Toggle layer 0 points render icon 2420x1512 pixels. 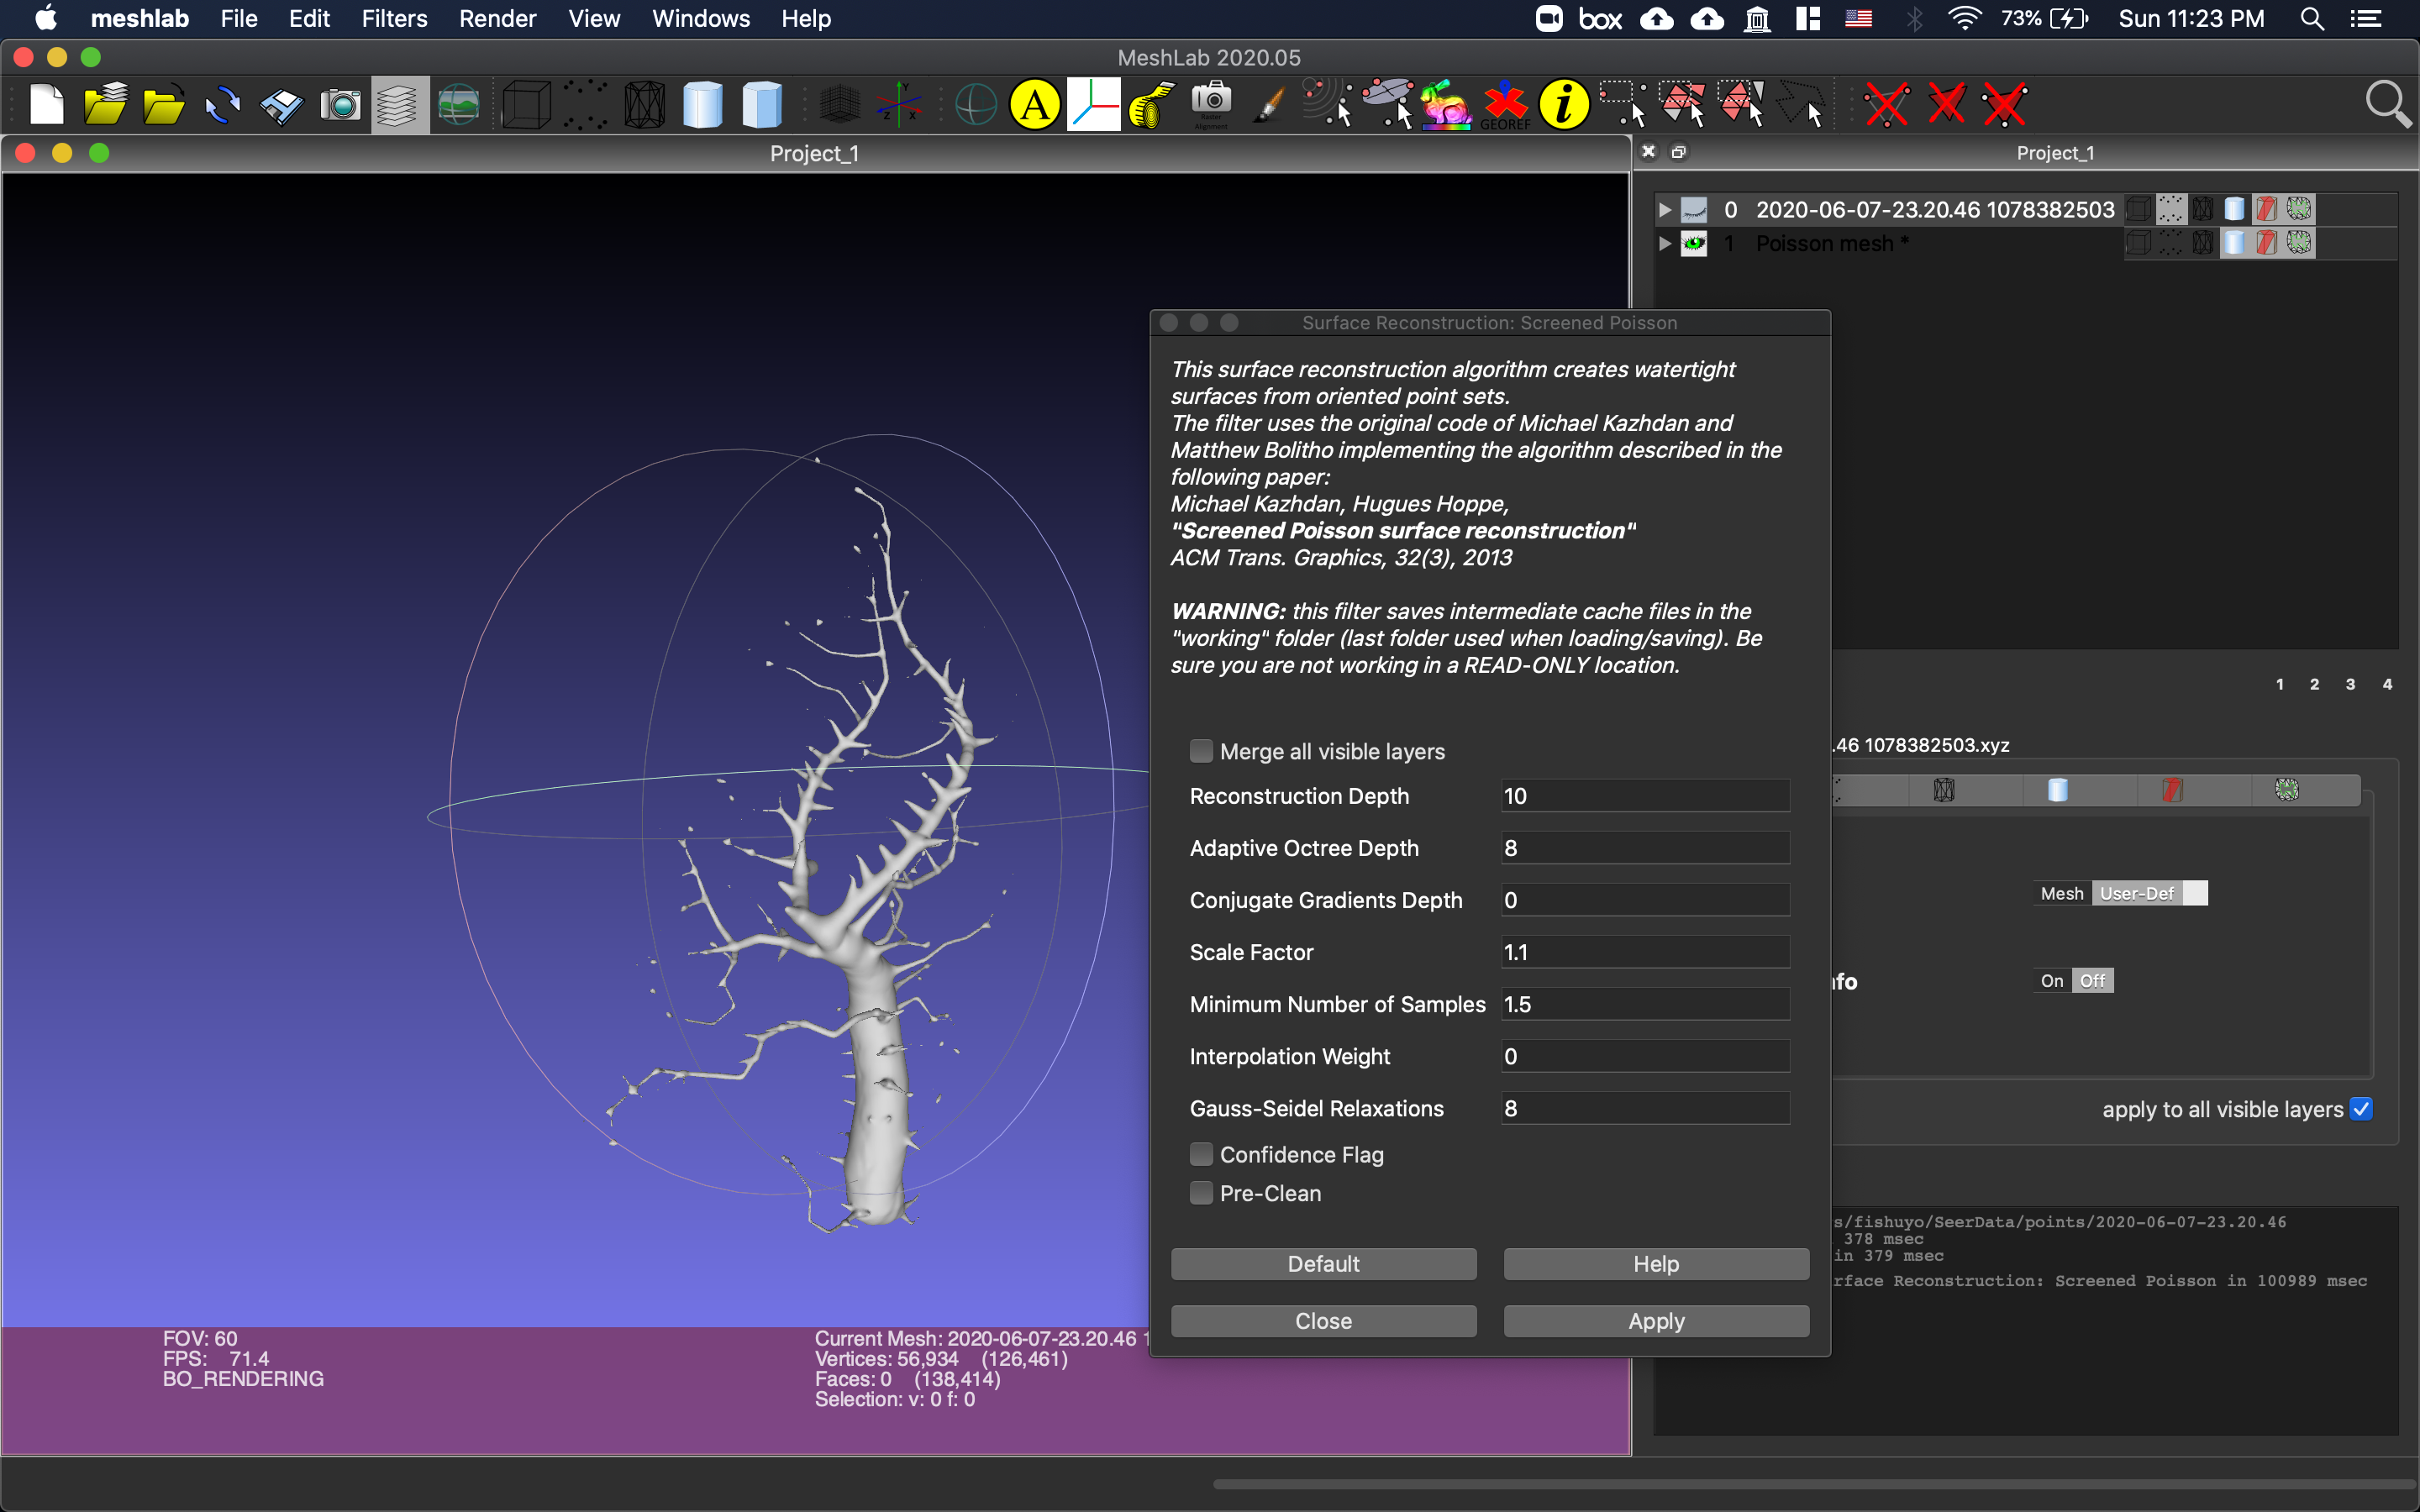pyautogui.click(x=2170, y=209)
